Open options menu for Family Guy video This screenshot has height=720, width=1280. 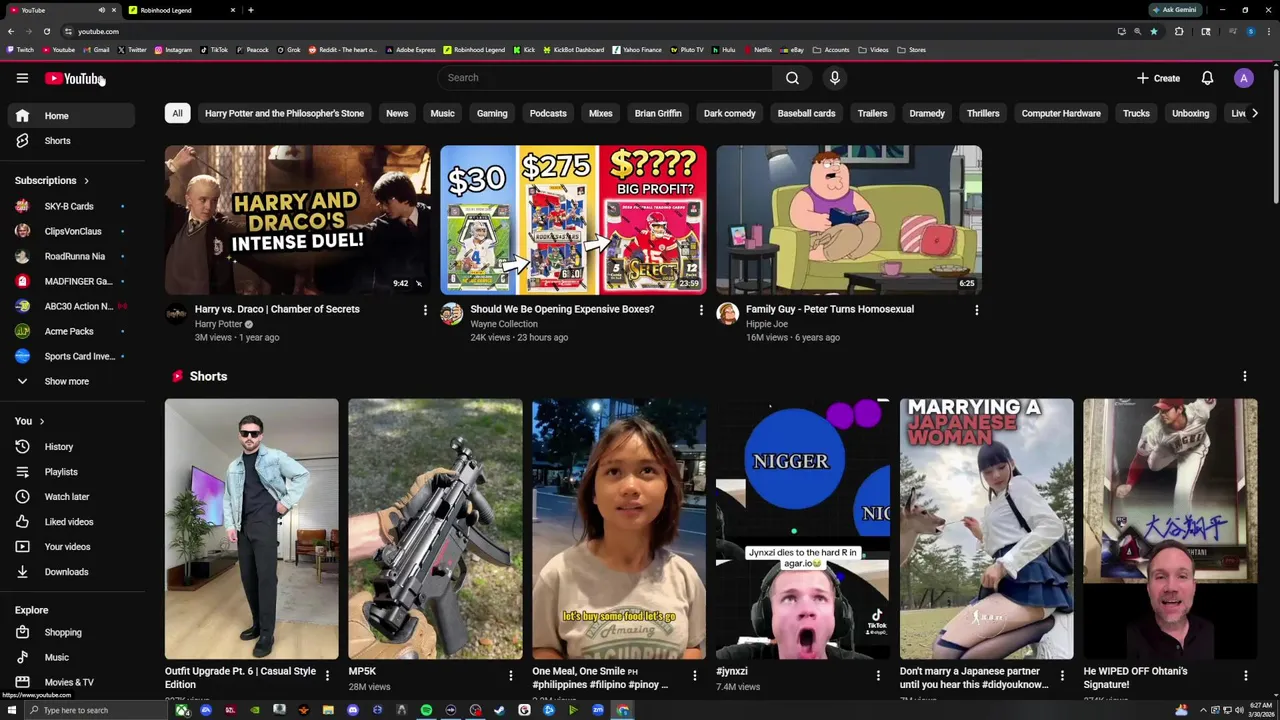point(977,310)
